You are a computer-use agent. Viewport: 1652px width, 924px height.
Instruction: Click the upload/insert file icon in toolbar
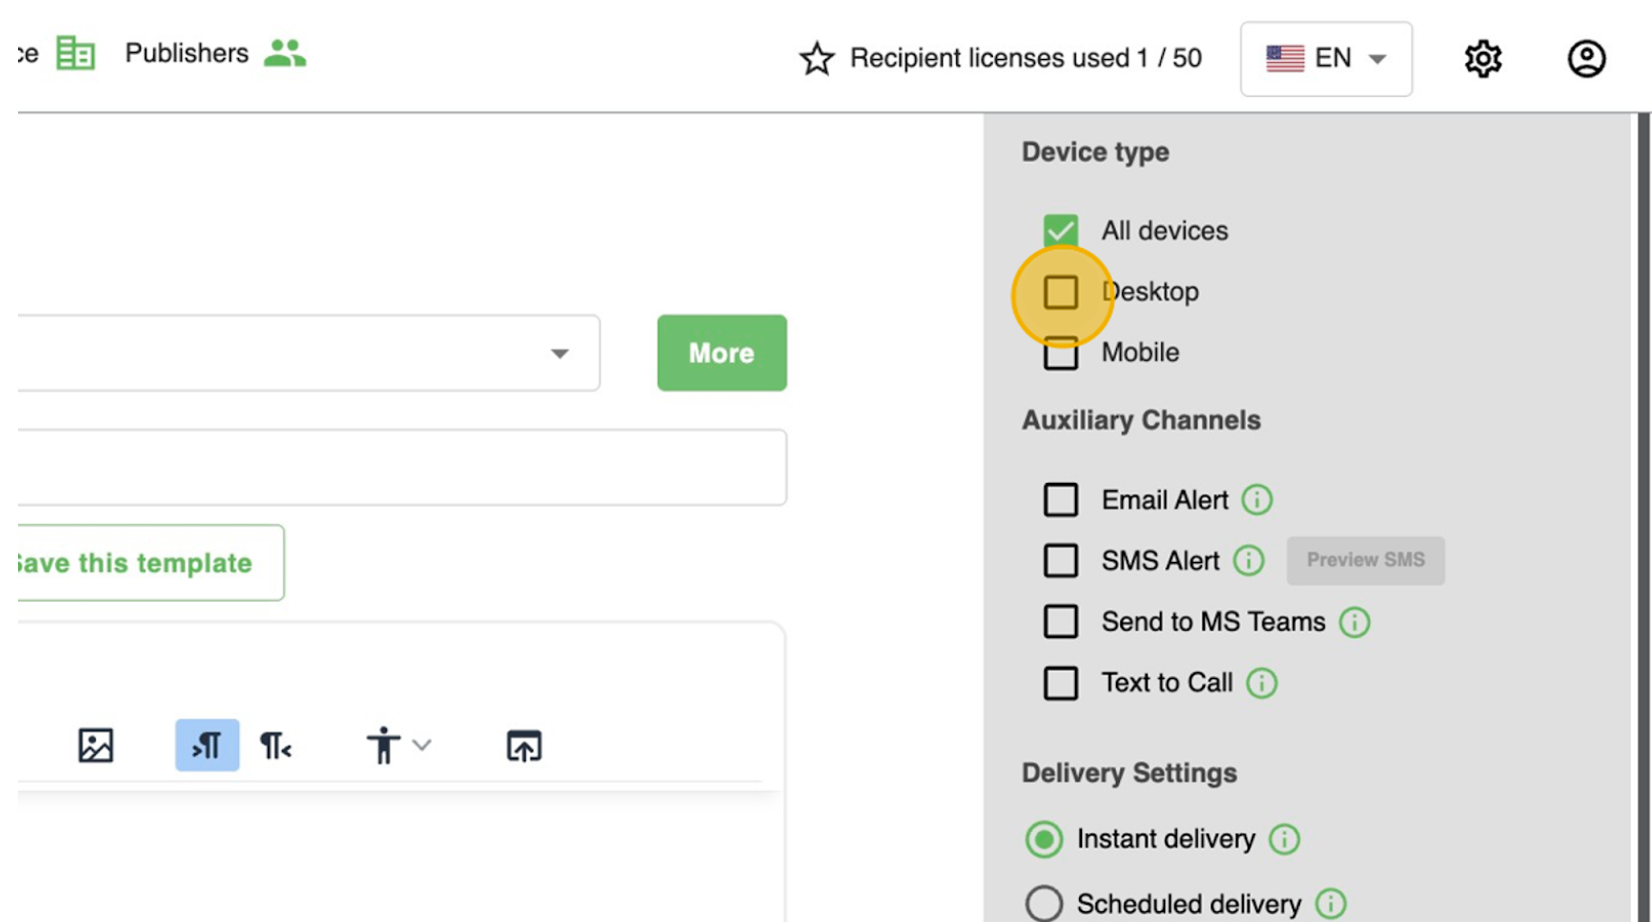click(x=524, y=746)
